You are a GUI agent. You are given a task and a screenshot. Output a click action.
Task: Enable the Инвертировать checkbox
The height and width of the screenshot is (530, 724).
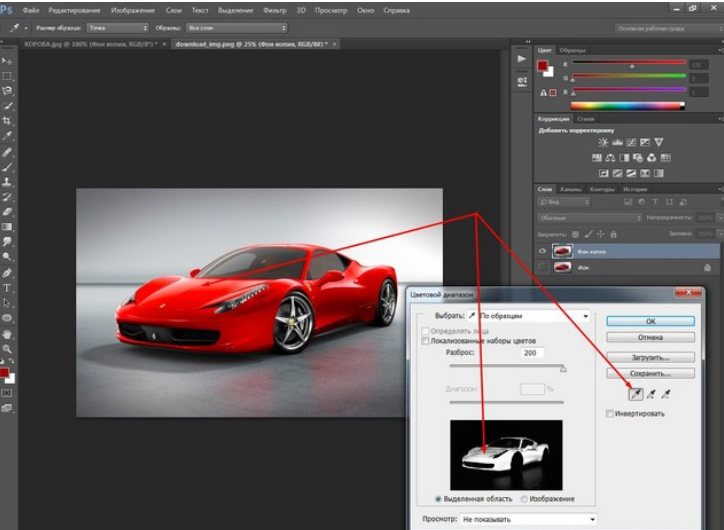point(610,413)
